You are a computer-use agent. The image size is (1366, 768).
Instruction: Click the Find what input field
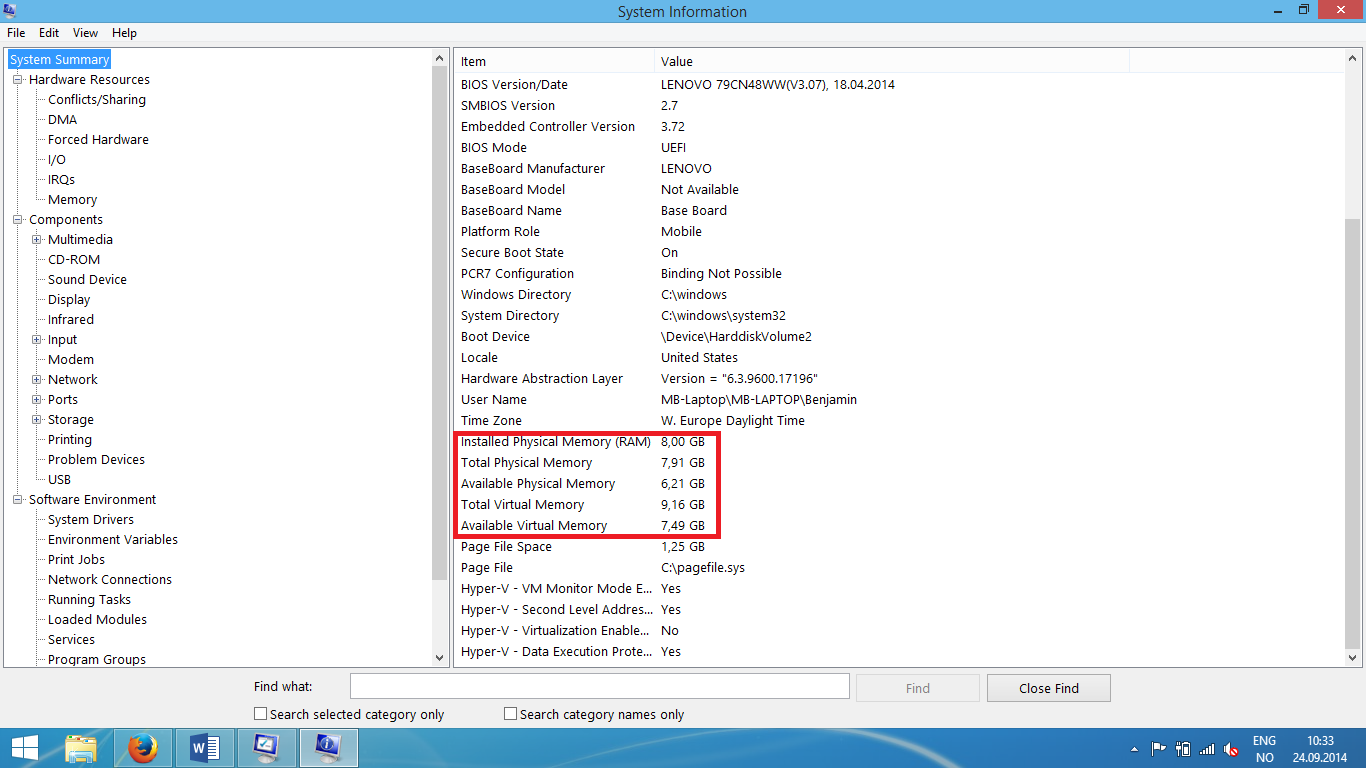coord(600,687)
